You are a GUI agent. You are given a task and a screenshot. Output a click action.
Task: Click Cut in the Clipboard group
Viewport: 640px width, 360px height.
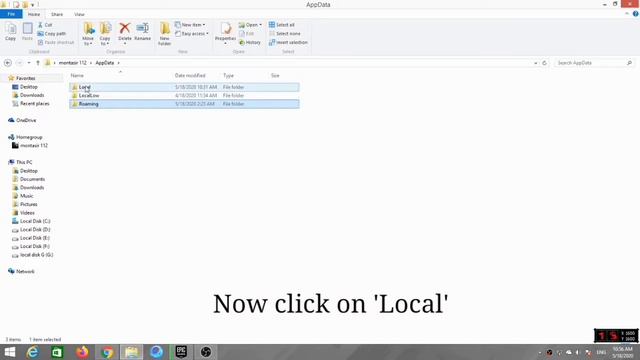pos(45,25)
